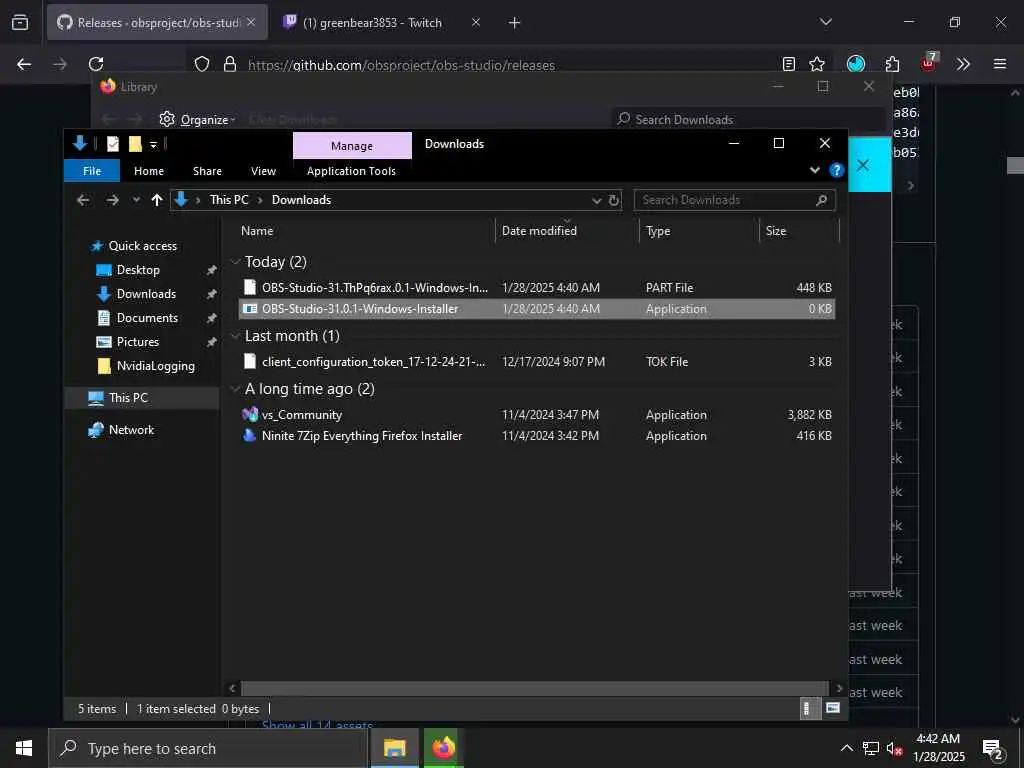Click This PC in the address breadcrumb

coord(229,200)
